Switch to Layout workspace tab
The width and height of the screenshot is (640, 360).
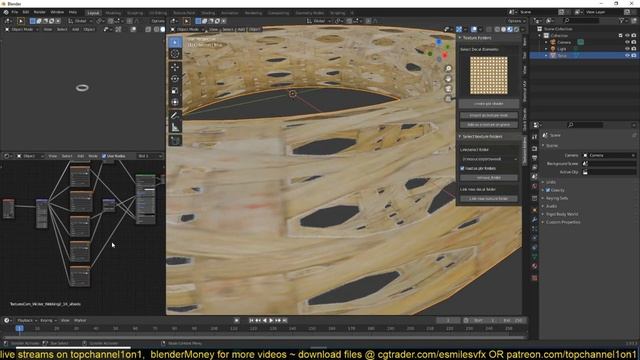tap(93, 13)
